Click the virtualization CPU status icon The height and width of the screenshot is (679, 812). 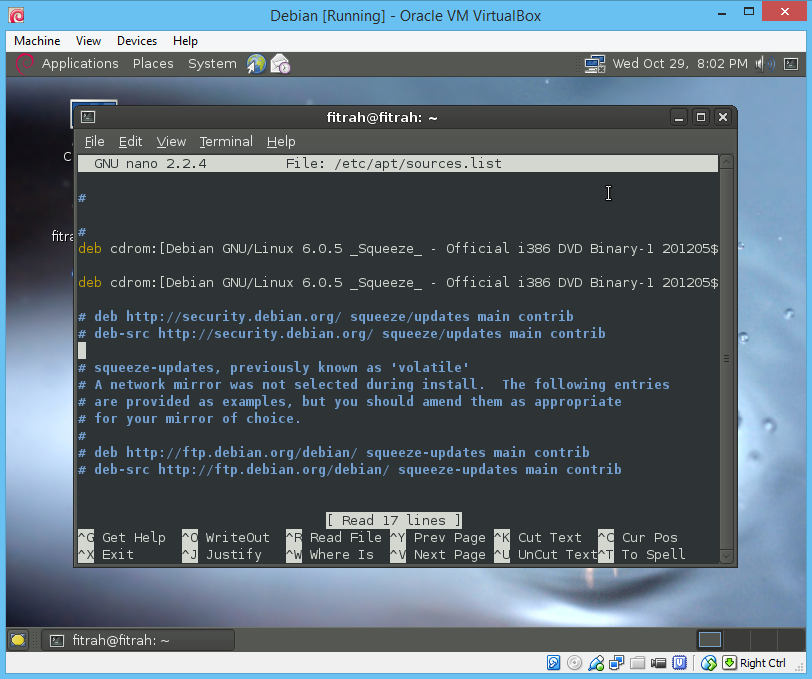pyautogui.click(x=679, y=663)
